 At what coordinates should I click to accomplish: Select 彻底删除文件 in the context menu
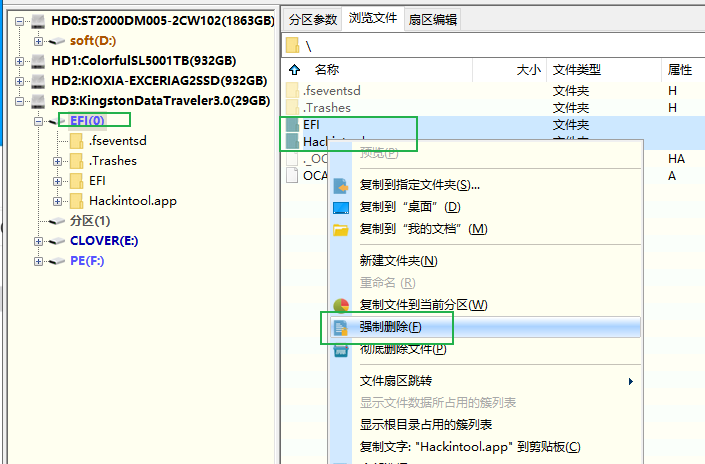click(x=402, y=349)
